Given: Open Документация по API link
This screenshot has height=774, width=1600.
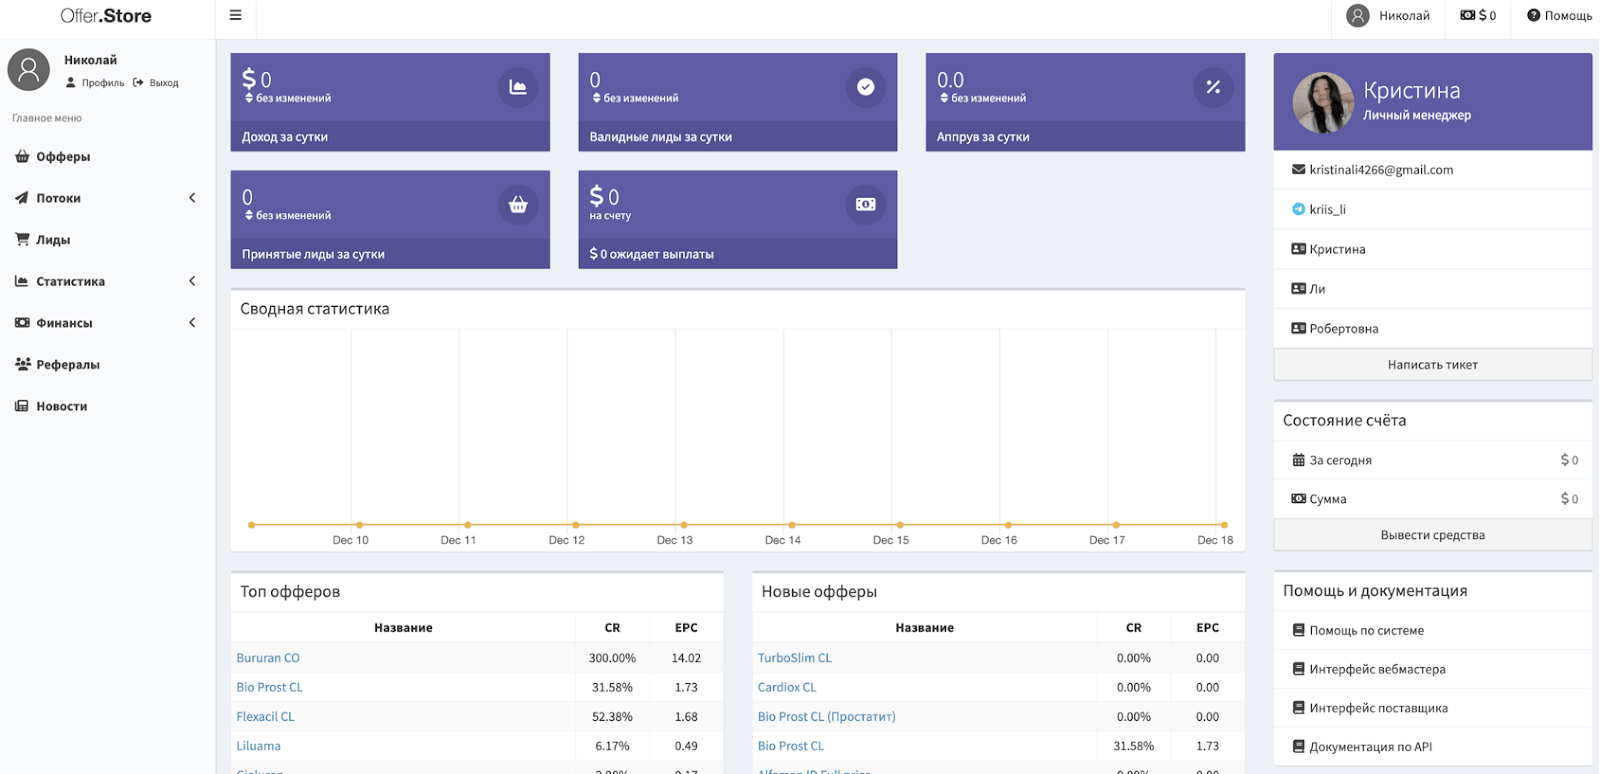Looking at the screenshot, I should [x=1370, y=746].
